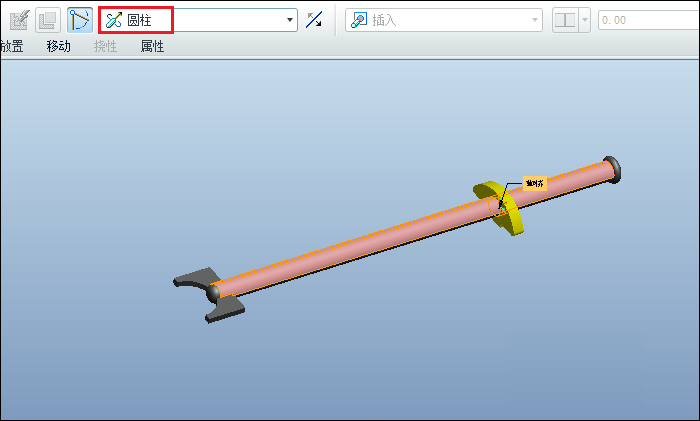Open the 移动 panel tab
This screenshot has height=421, width=700.
click(x=58, y=46)
